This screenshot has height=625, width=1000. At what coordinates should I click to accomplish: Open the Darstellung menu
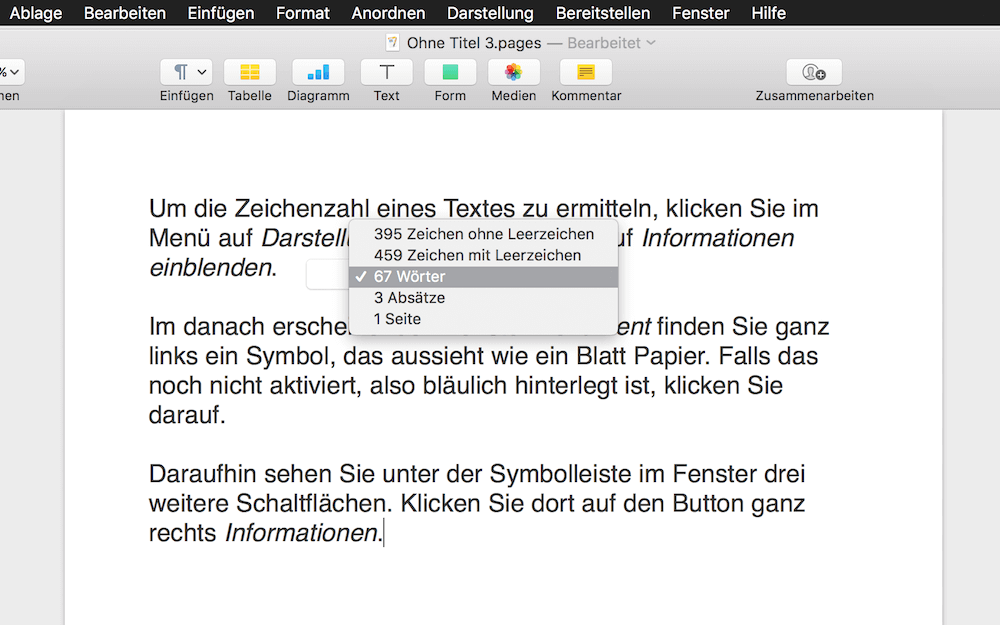click(489, 13)
